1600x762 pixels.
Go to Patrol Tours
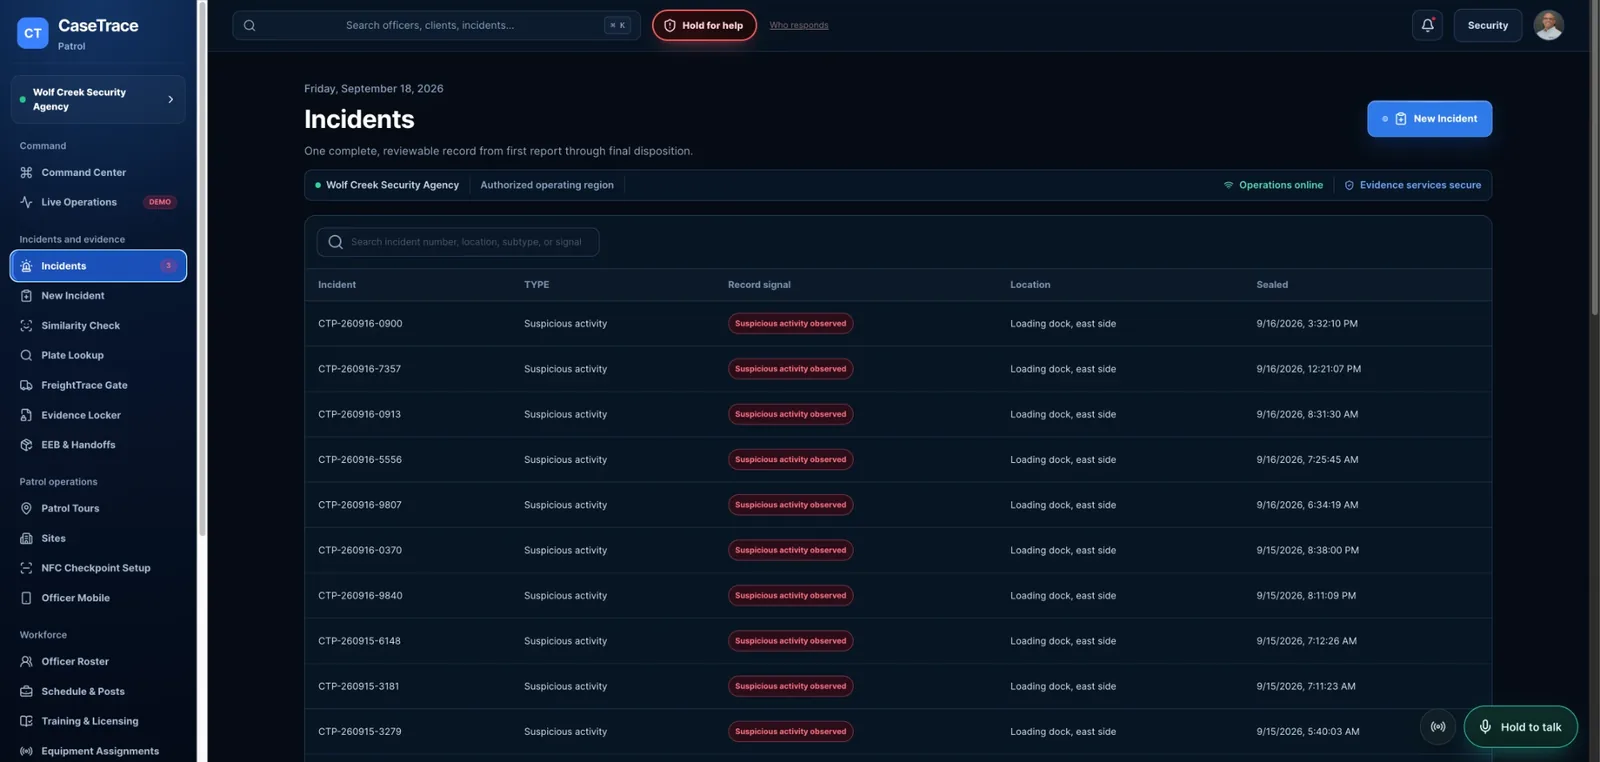coord(98,509)
